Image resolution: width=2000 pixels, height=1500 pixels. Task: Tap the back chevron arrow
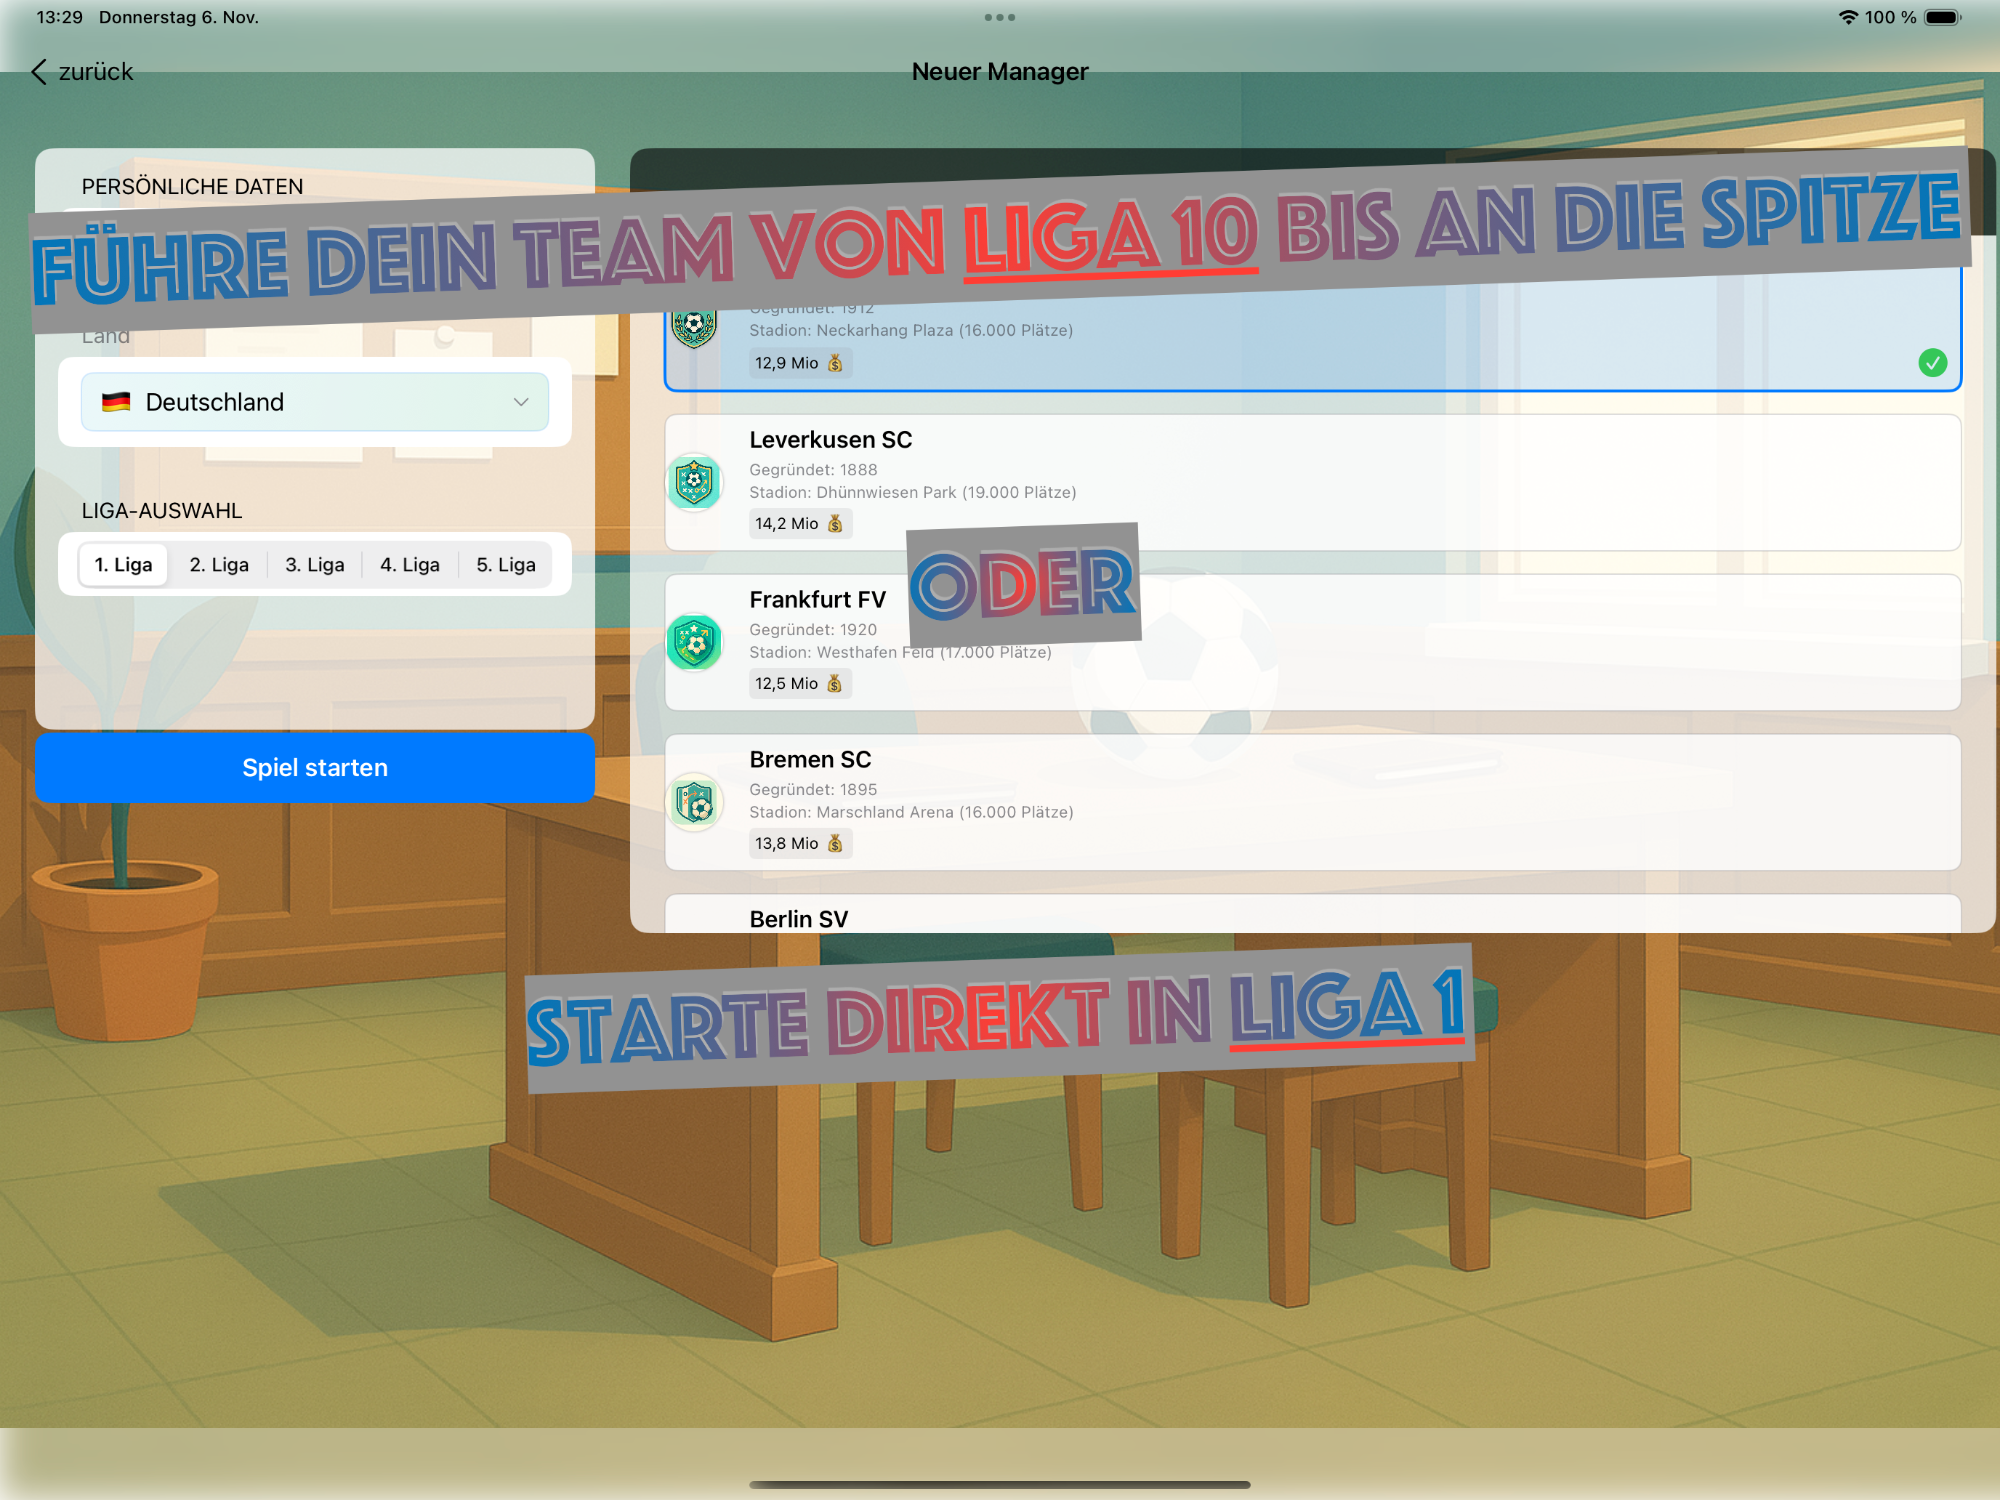click(x=39, y=72)
